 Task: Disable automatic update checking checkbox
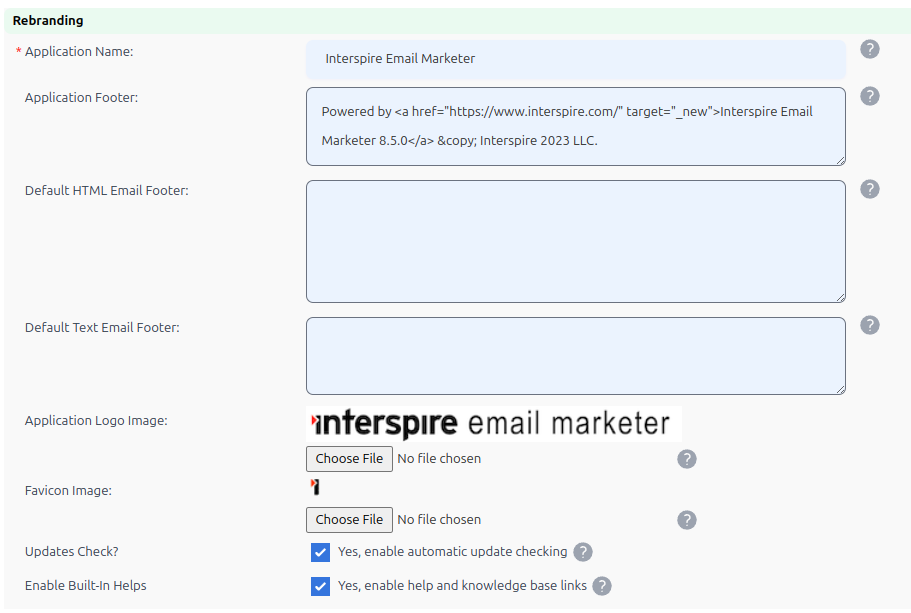320,552
